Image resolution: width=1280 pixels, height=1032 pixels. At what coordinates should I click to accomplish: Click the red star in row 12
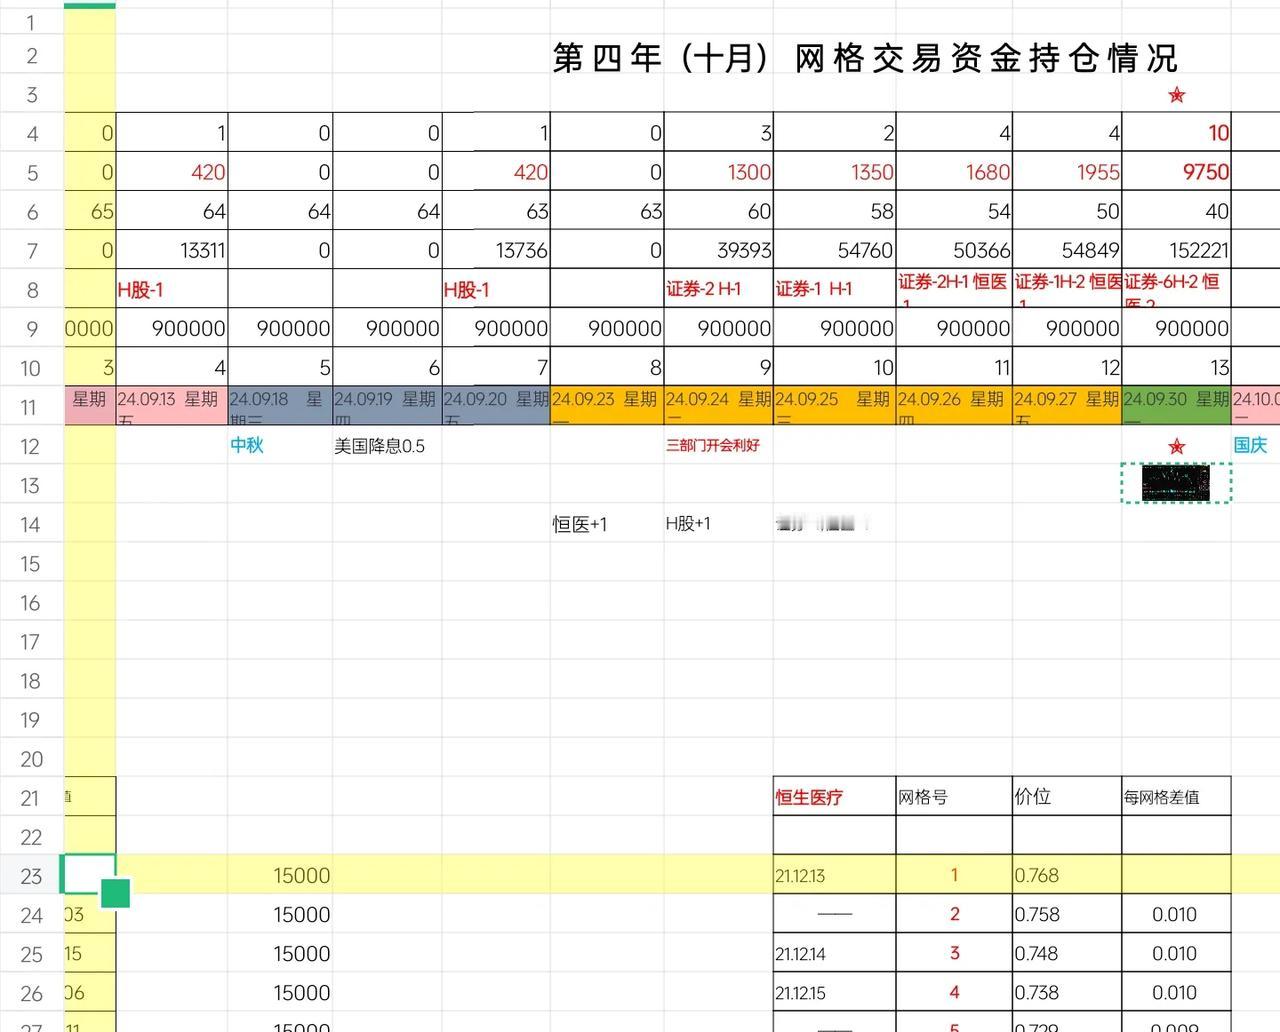(x=1177, y=446)
